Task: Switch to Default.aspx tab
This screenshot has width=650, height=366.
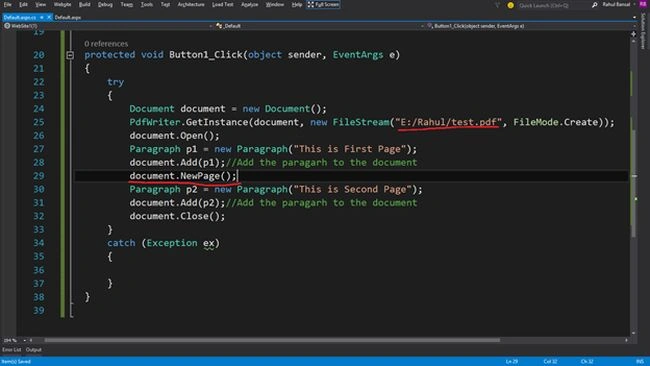Action: pyautogui.click(x=68, y=17)
